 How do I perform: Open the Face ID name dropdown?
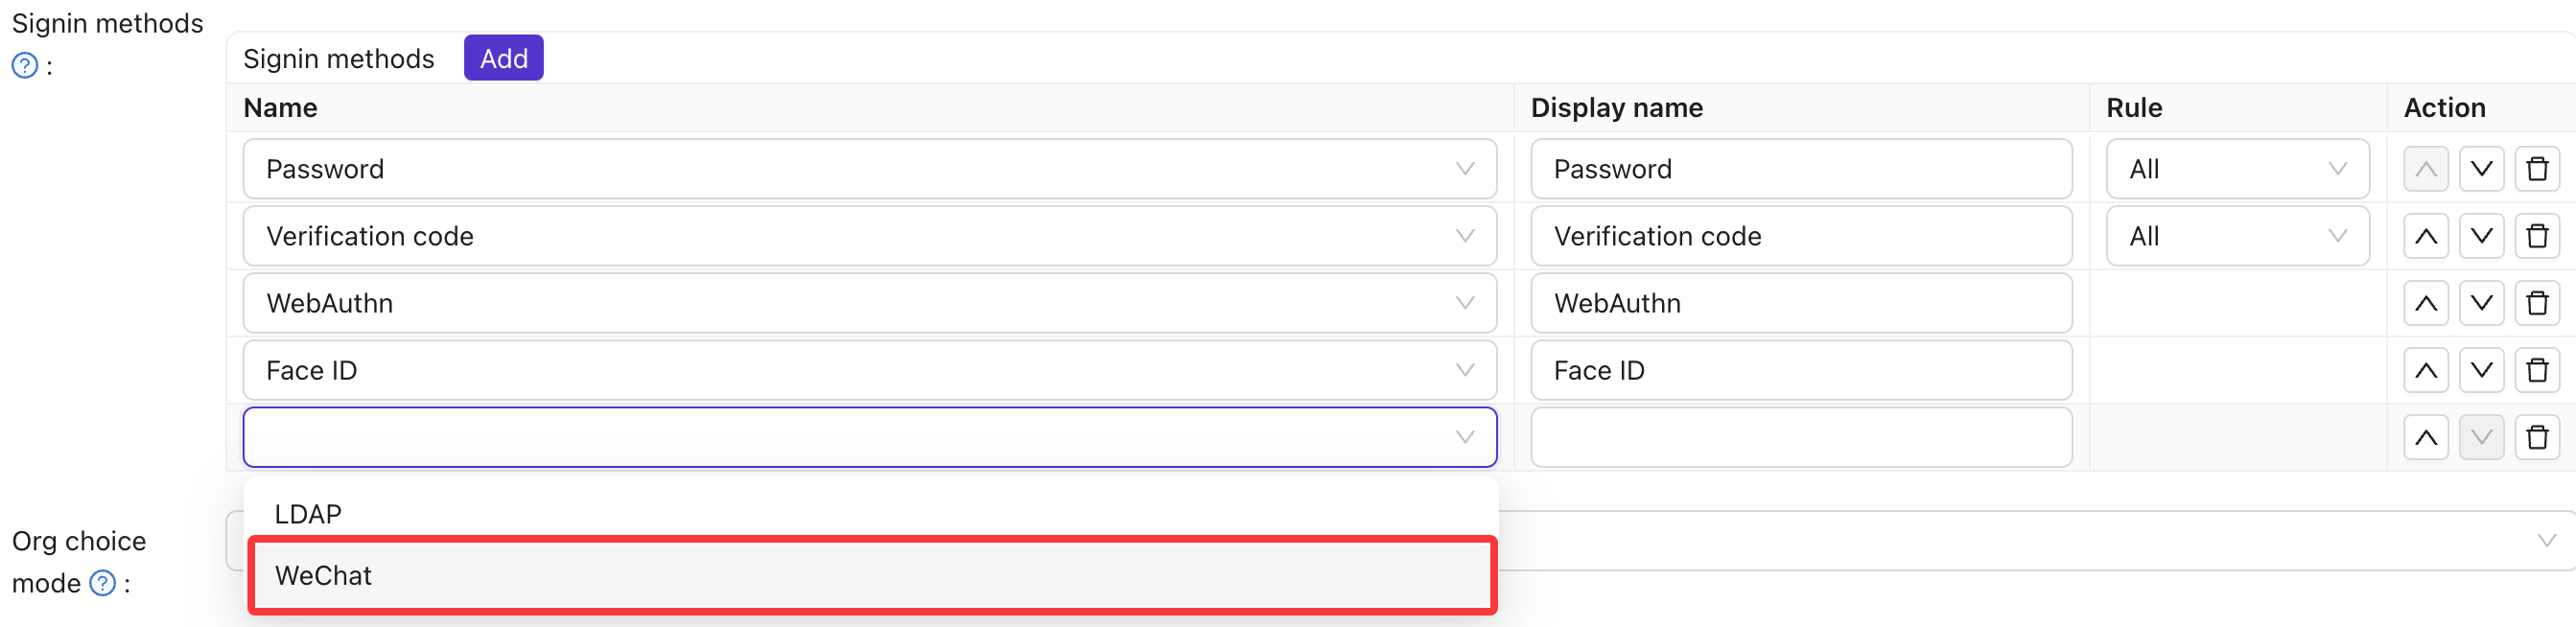(x=869, y=370)
